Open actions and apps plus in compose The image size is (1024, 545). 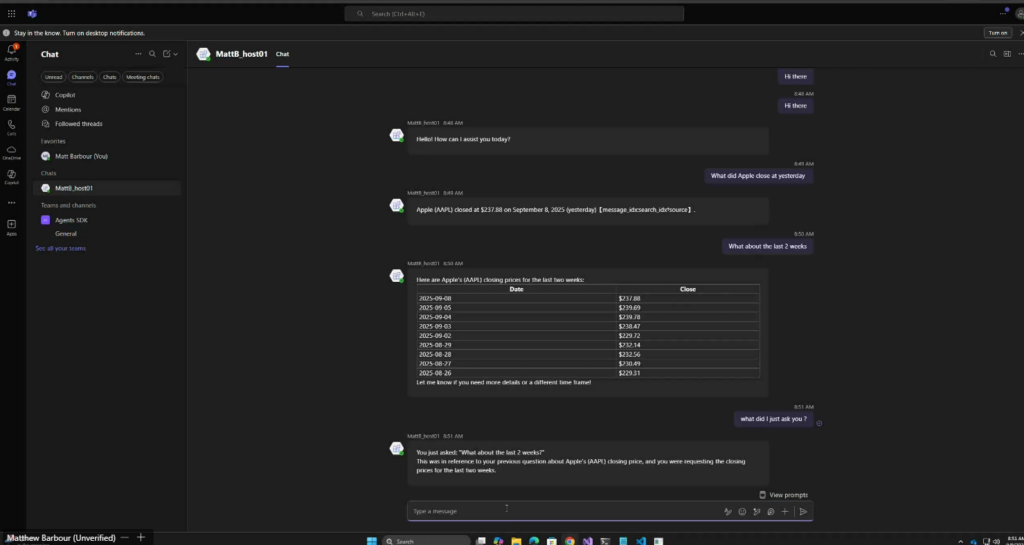pos(785,512)
